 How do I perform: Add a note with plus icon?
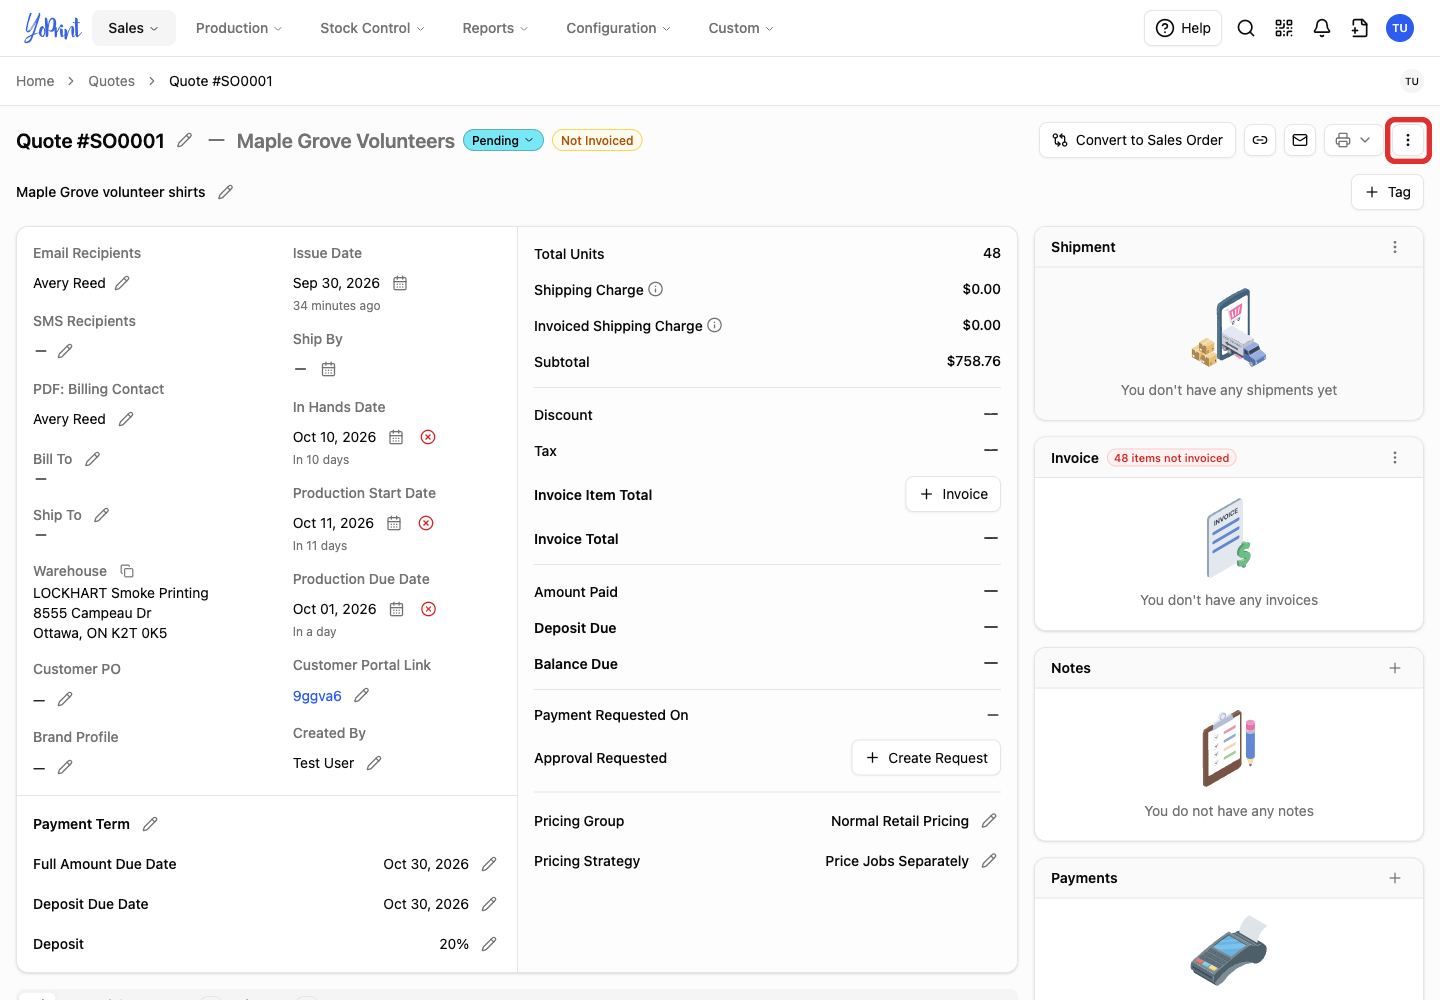pyautogui.click(x=1395, y=668)
